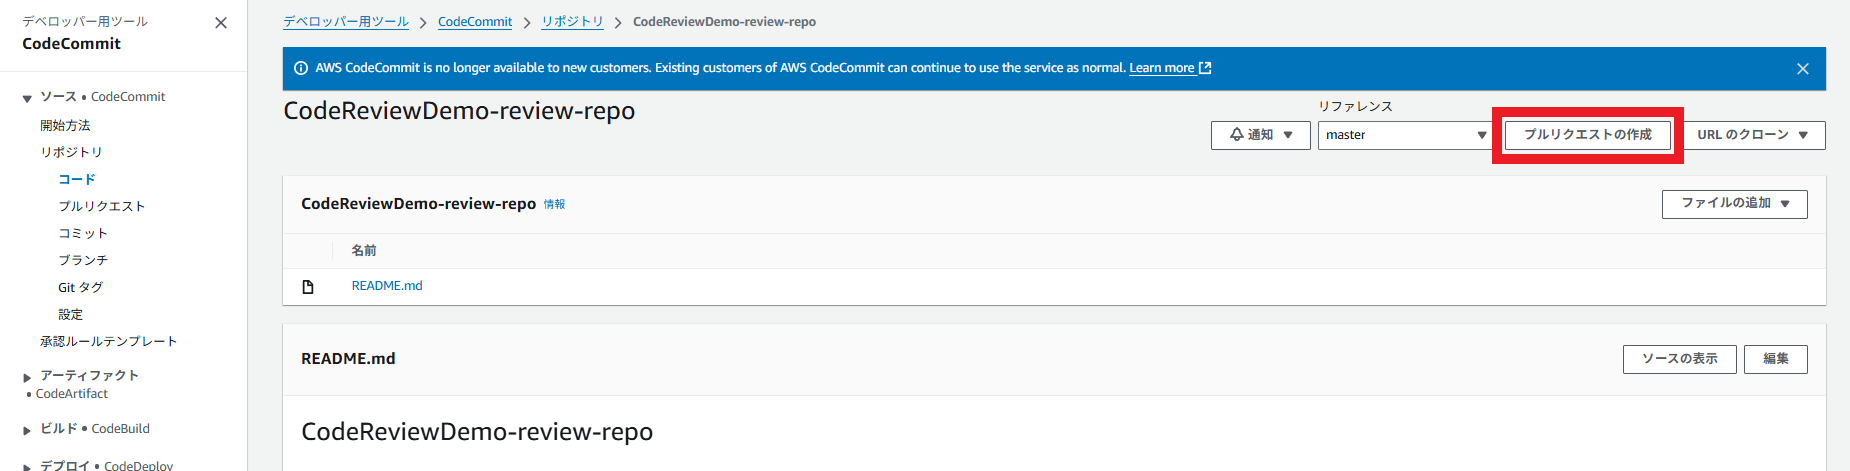Click the ソースの表示 button

coord(1679,359)
